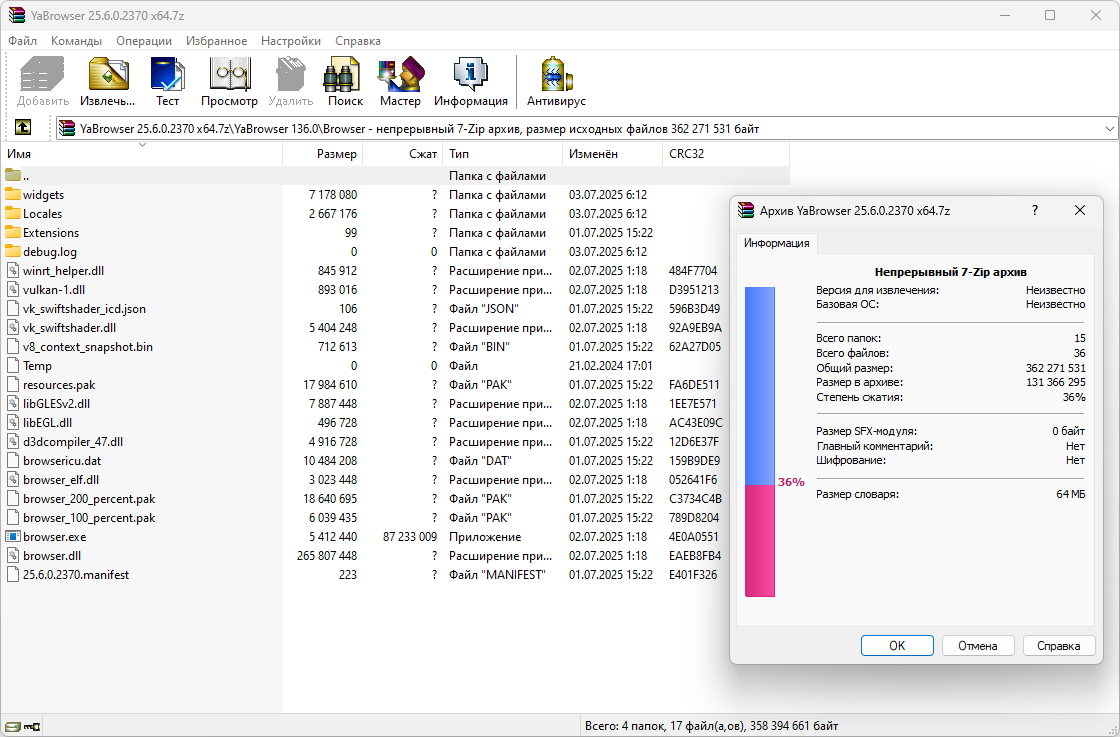Click the winrt_helper.dll file icon
1120x737 pixels.
click(x=13, y=270)
